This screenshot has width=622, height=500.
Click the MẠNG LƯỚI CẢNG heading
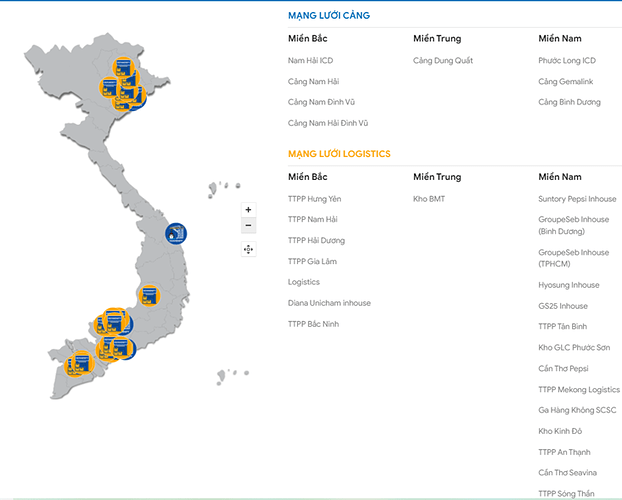tap(329, 15)
